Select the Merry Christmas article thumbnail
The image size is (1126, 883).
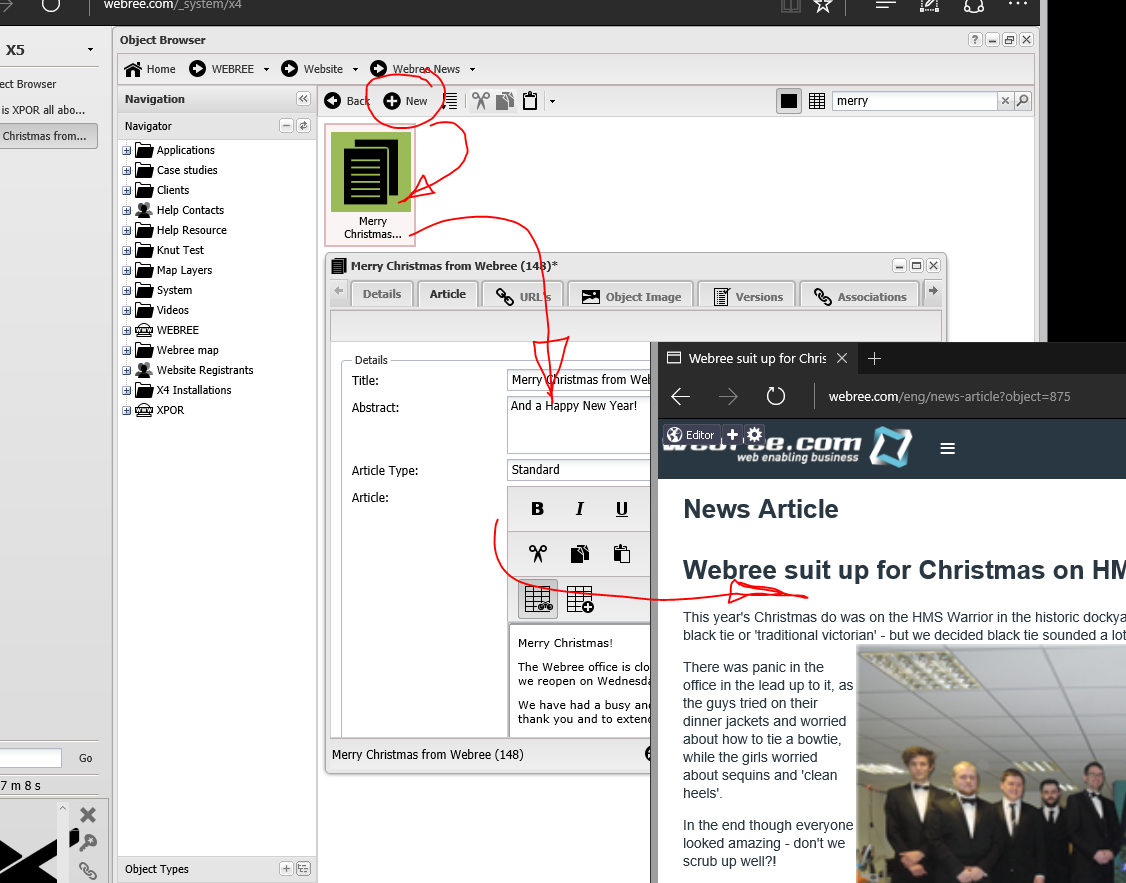(x=371, y=185)
